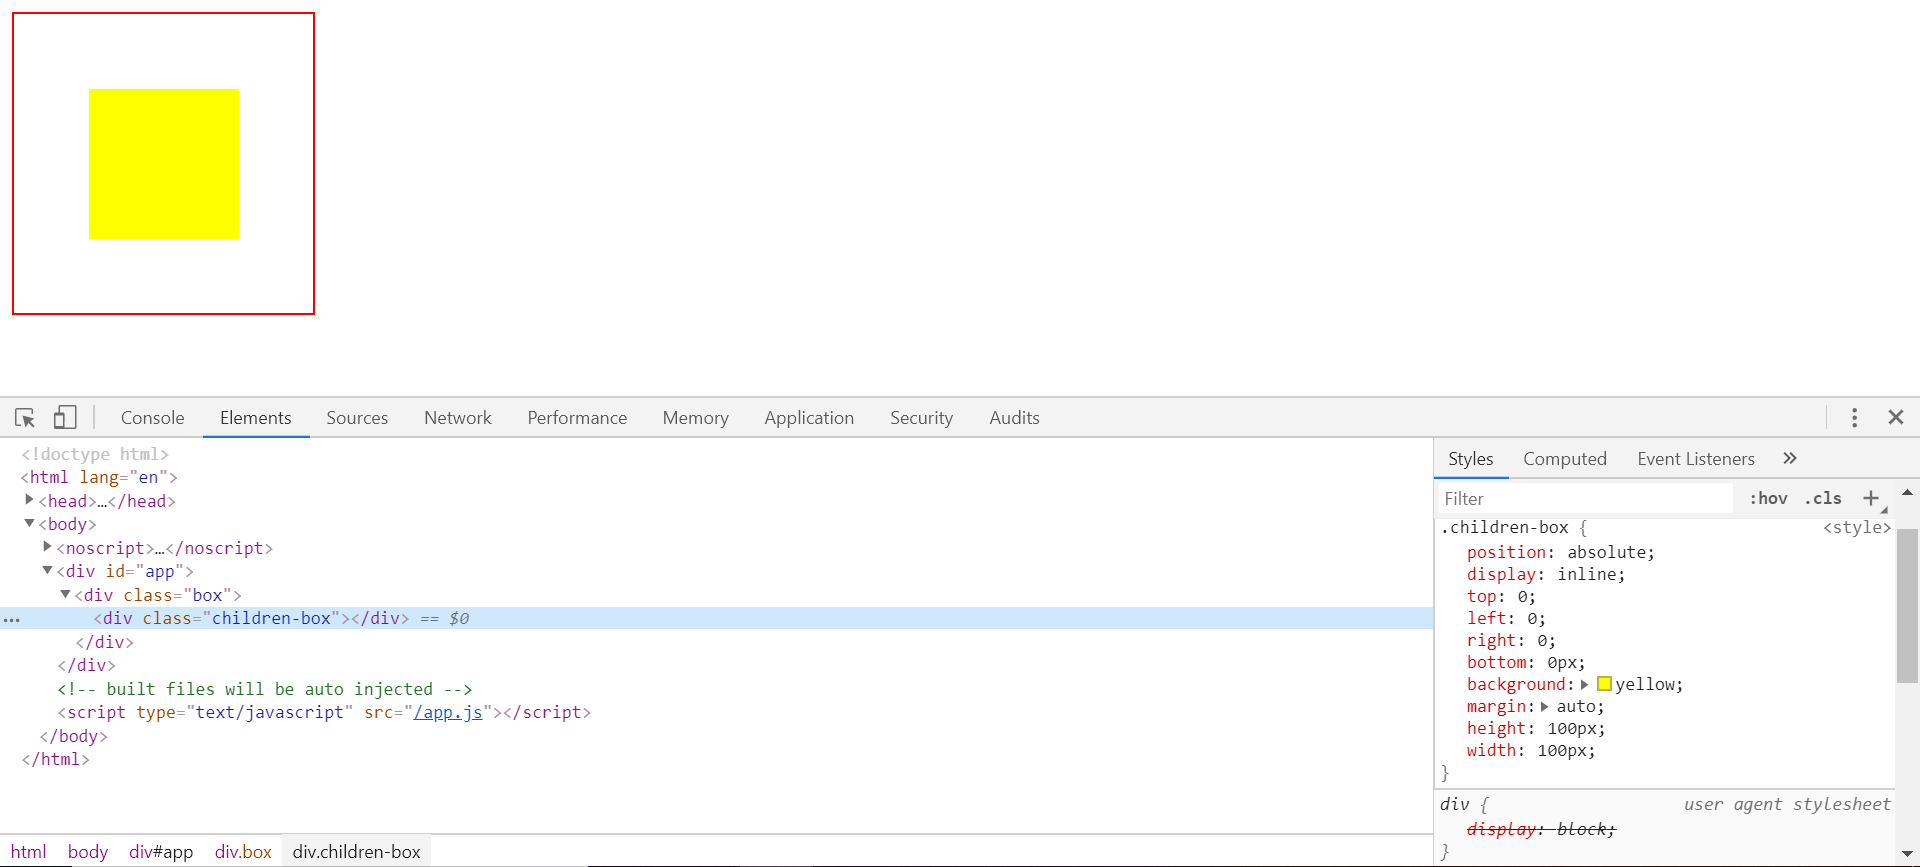This screenshot has width=1920, height=867.
Task: Click the struck-through display: block rule
Action: pyautogui.click(x=1541, y=829)
